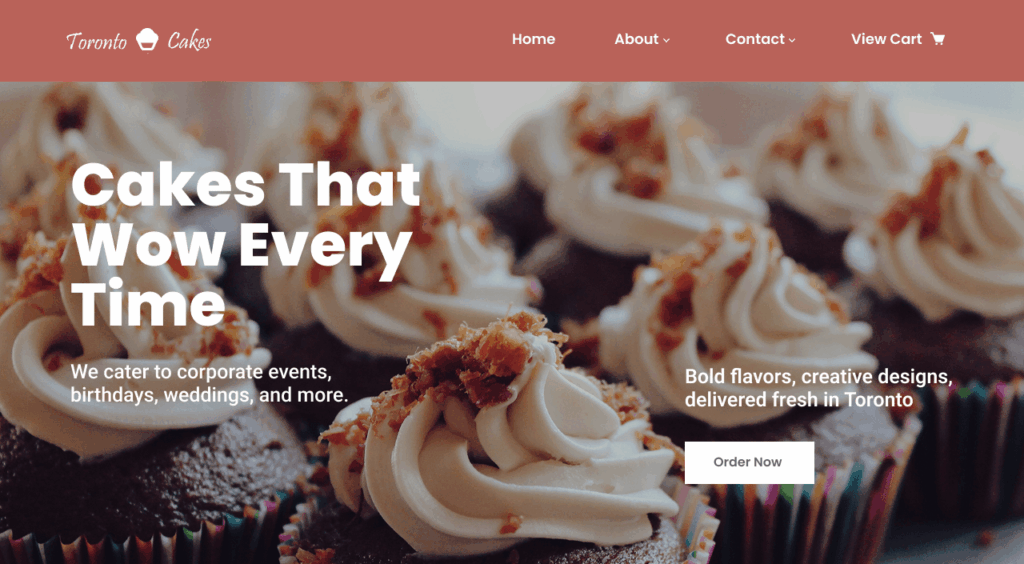Click the center cupcake in hero image
Screen dimensions: 1024x564
(503, 444)
